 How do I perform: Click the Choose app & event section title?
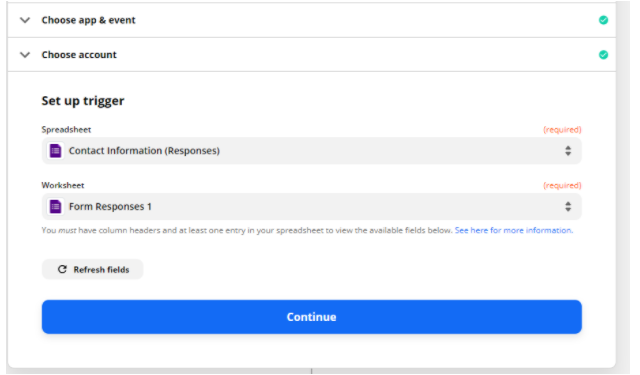click(x=88, y=20)
